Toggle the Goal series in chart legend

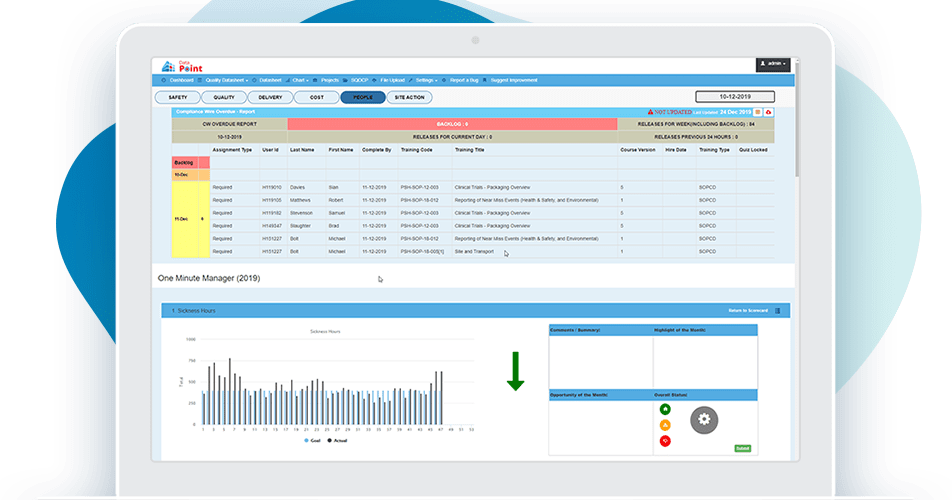click(x=311, y=439)
